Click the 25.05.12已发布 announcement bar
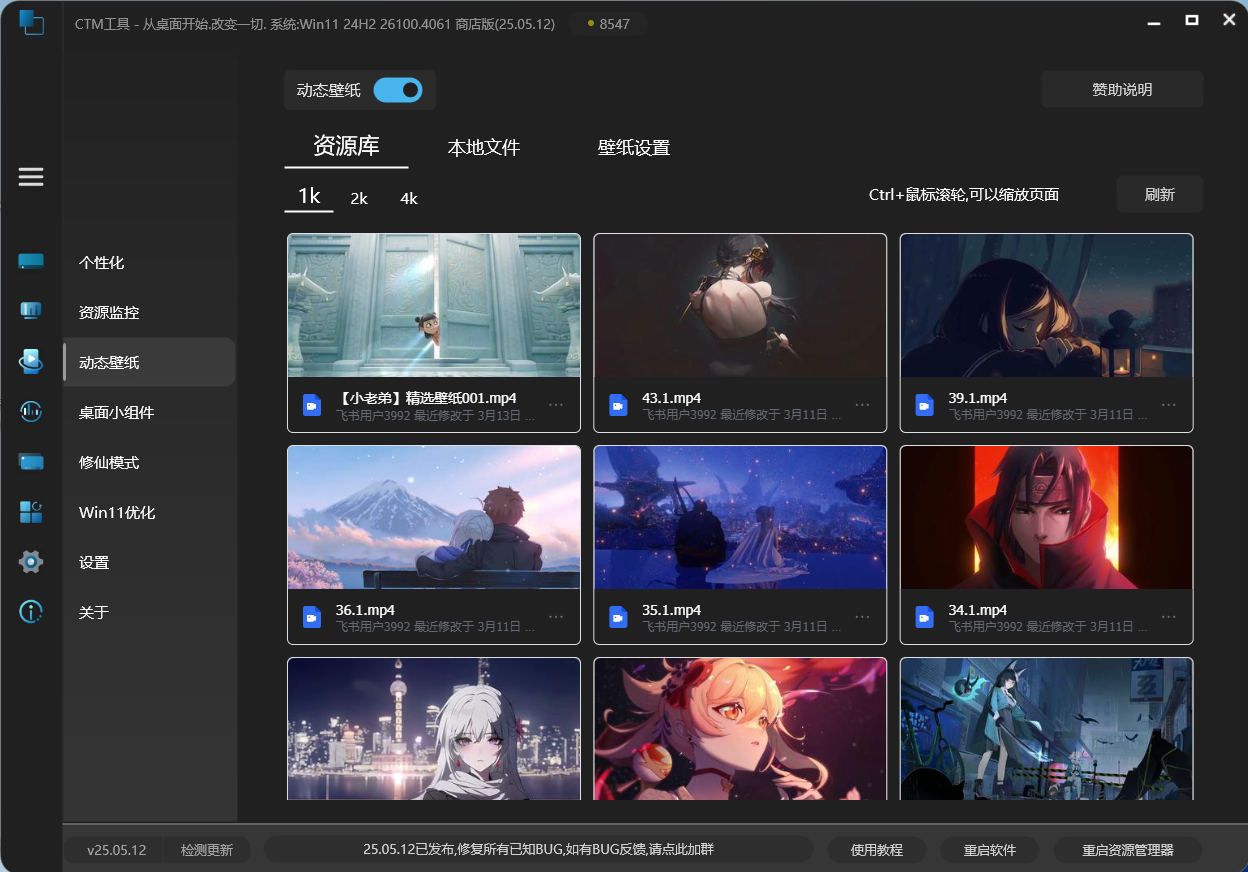Screen dimensions: 1248x872 (x=538, y=850)
